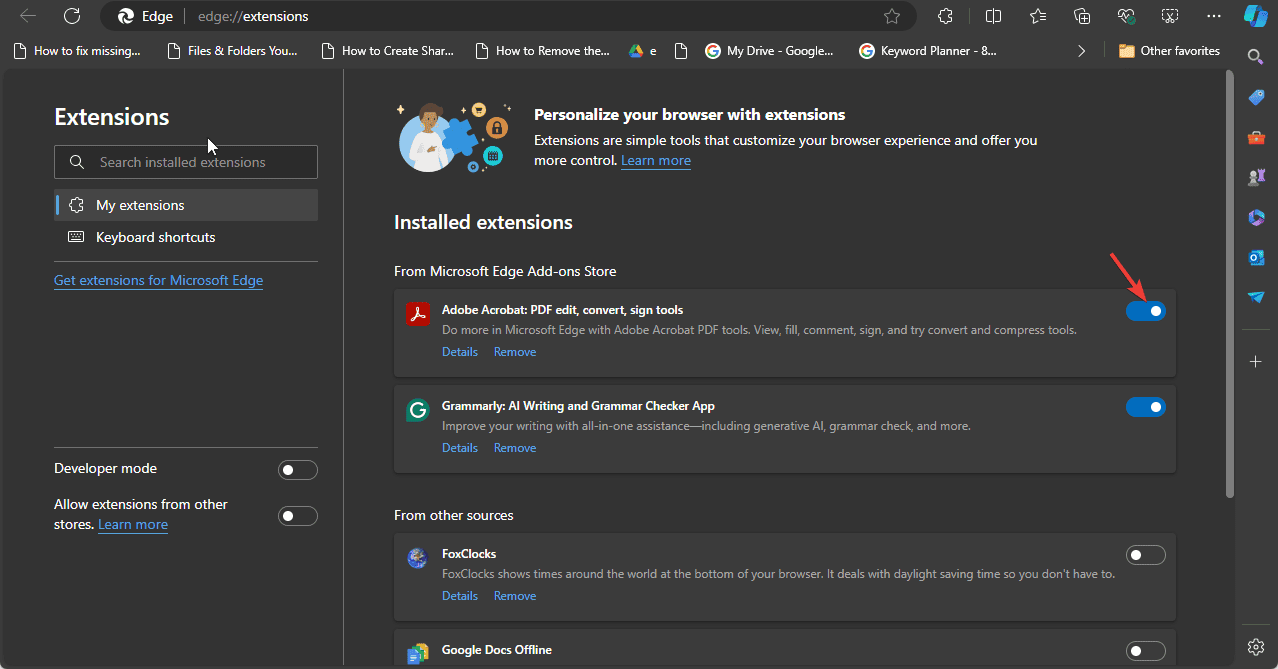Open Details for FoxClocks
1278x669 pixels.
pos(460,596)
